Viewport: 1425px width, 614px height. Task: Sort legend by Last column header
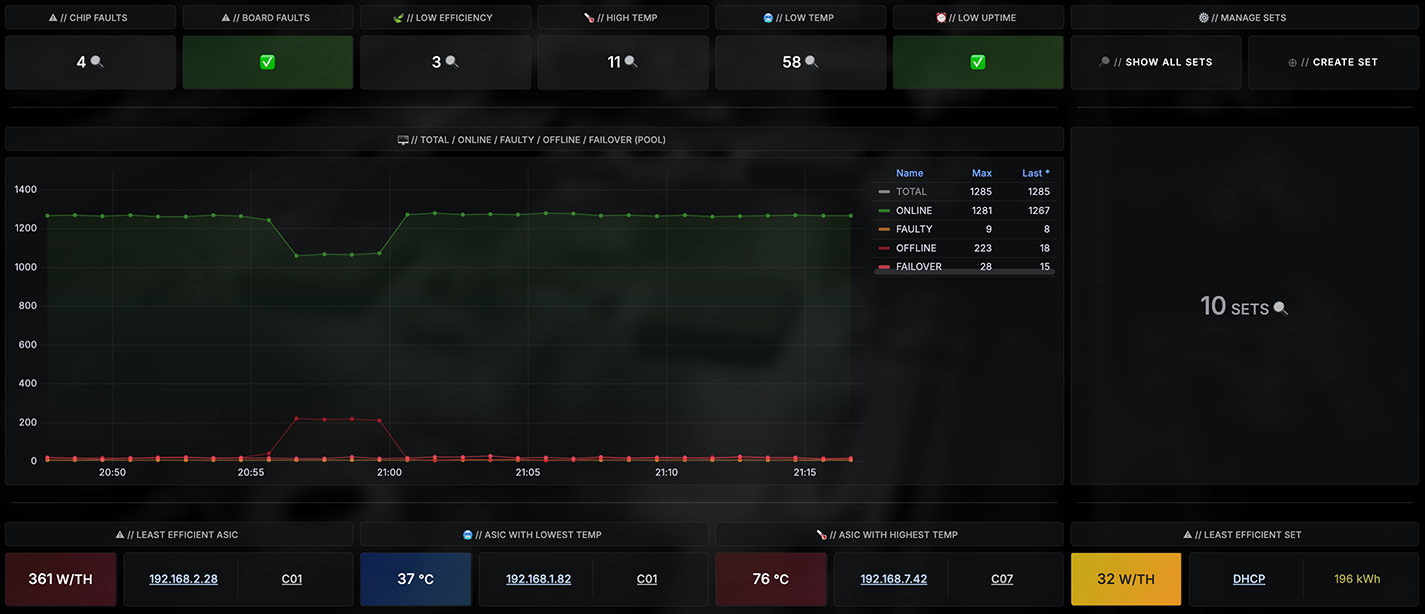(1035, 173)
